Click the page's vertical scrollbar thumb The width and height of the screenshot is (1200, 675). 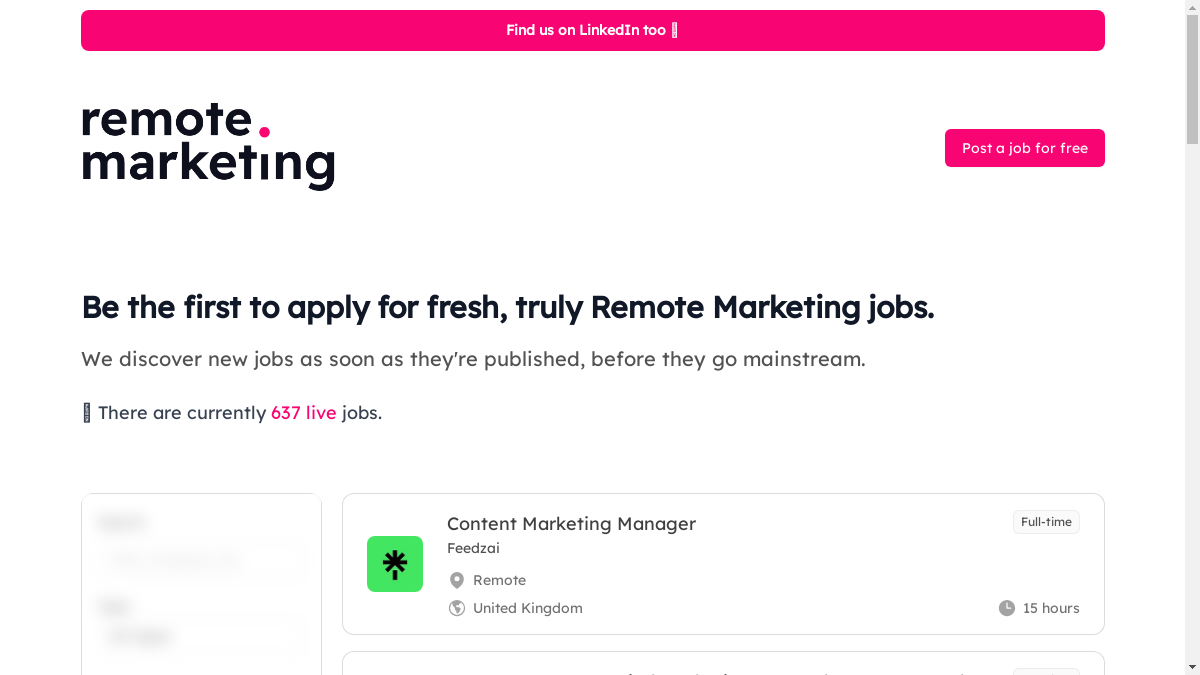click(1191, 80)
